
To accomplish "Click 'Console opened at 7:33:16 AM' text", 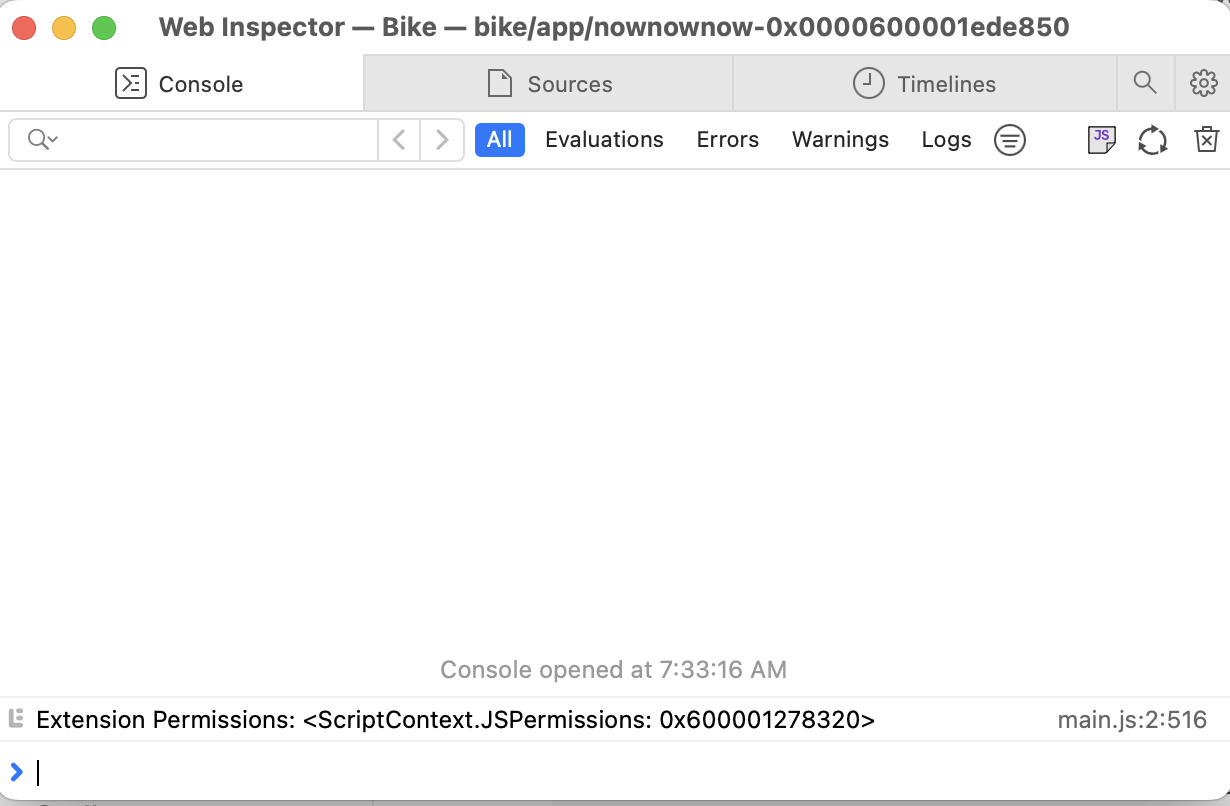I will pos(614,669).
